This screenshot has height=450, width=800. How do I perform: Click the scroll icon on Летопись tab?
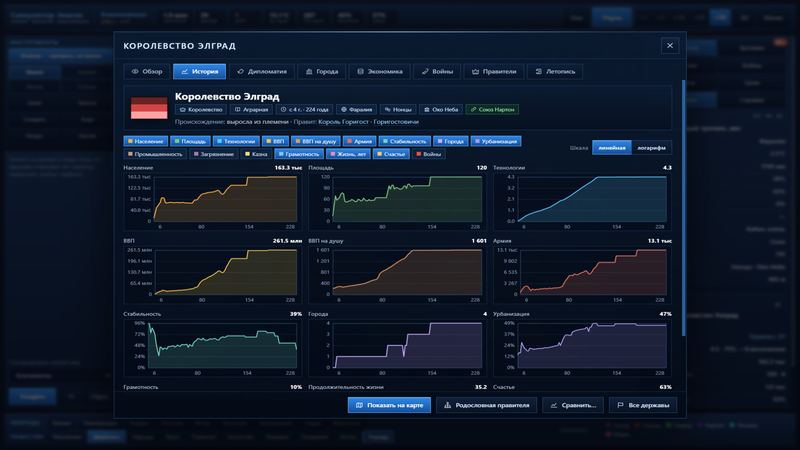pos(539,71)
